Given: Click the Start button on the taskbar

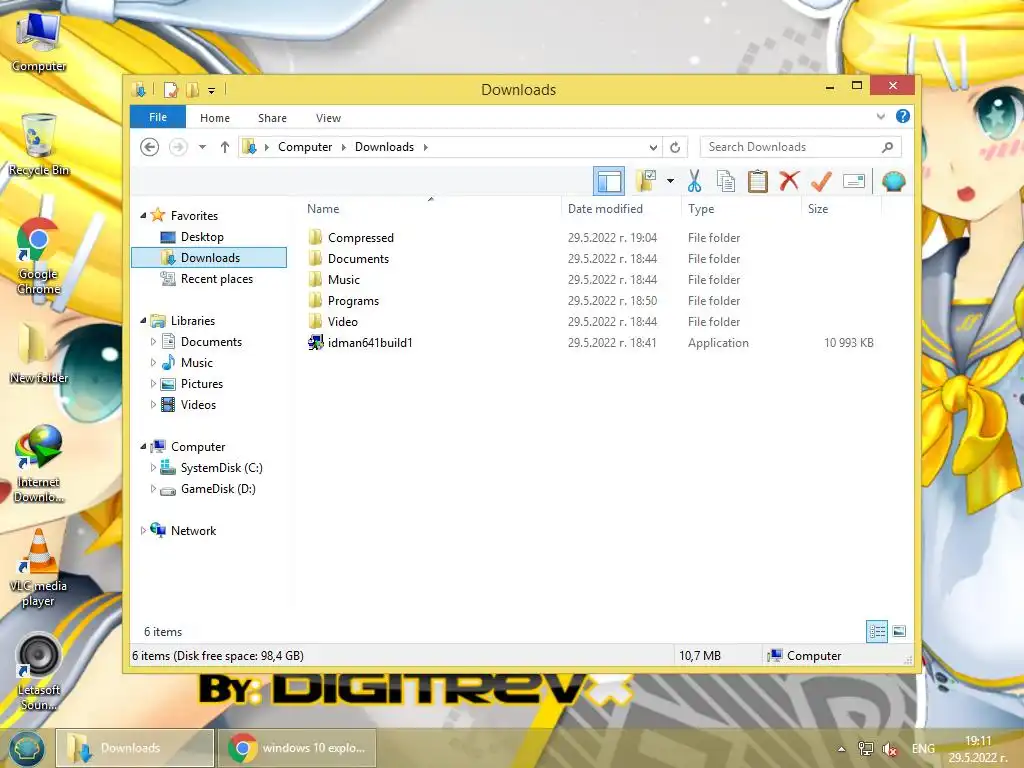Looking at the screenshot, I should [27, 748].
